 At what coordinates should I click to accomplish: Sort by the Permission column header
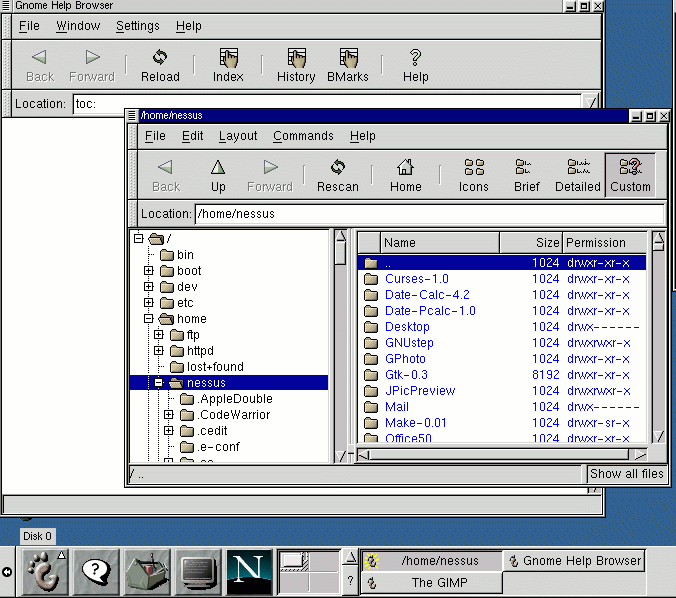[x=604, y=243]
